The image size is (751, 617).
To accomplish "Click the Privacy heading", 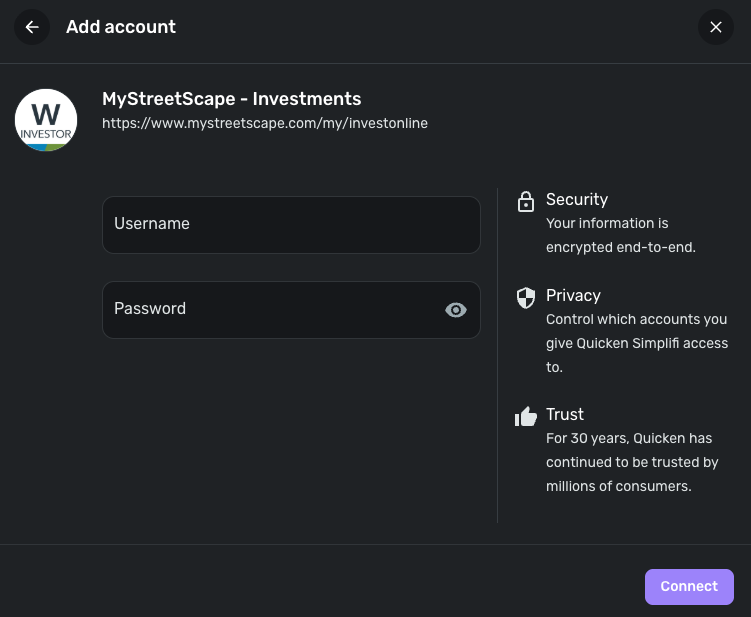I will click(x=573, y=295).
